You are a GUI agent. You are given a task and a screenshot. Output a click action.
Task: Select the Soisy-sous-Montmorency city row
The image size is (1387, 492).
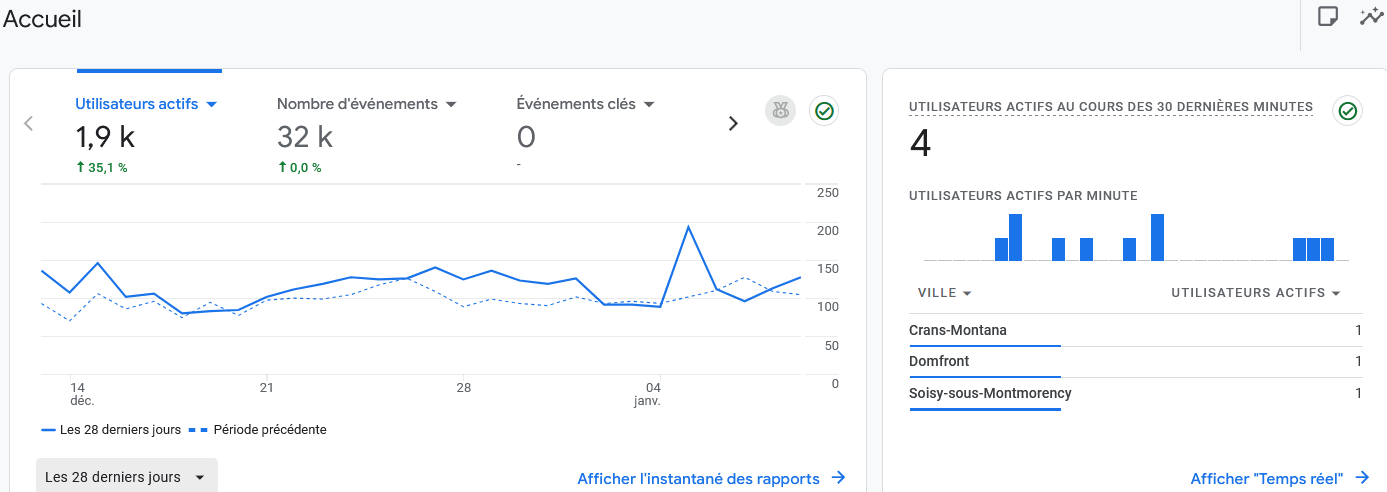click(990, 393)
